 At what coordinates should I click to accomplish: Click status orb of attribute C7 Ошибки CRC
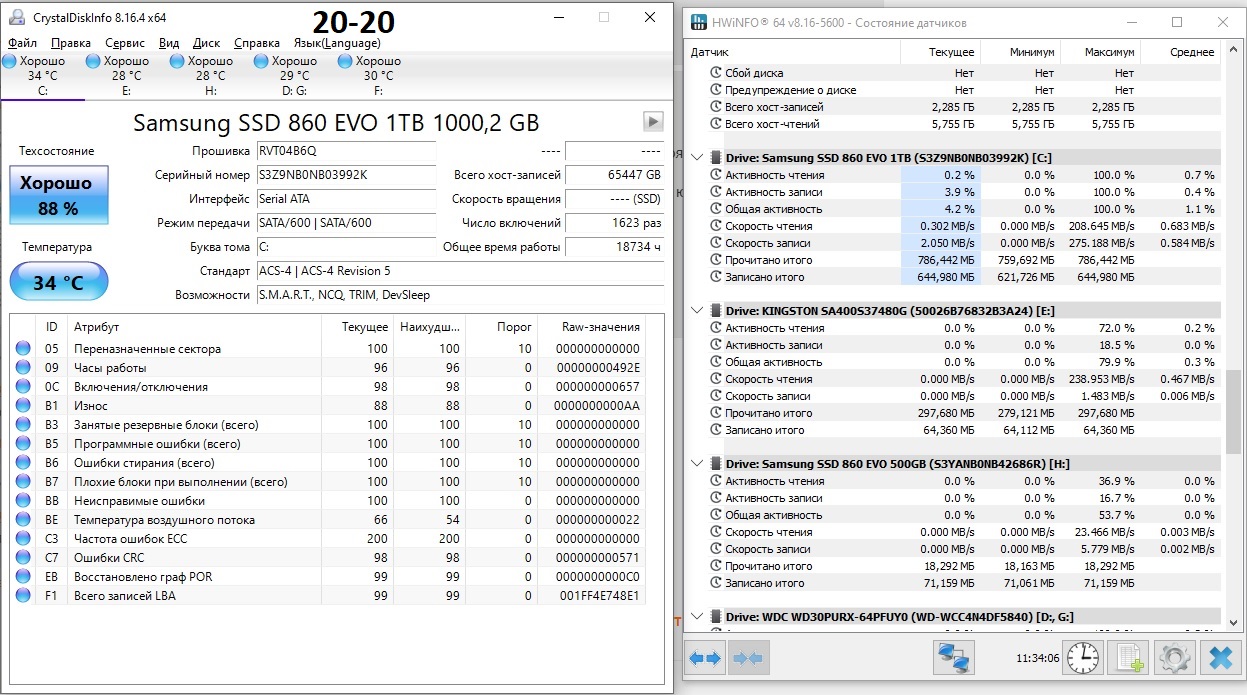[23, 557]
